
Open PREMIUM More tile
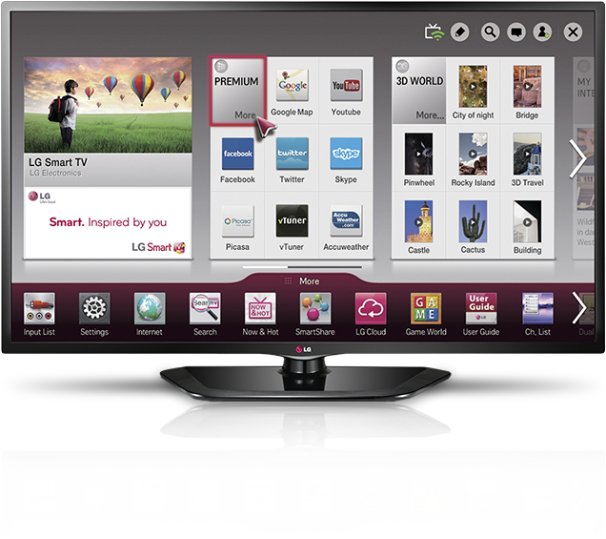point(238,91)
